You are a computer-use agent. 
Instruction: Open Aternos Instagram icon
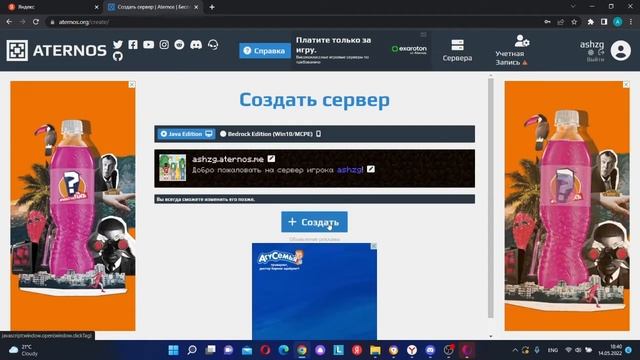tap(164, 44)
